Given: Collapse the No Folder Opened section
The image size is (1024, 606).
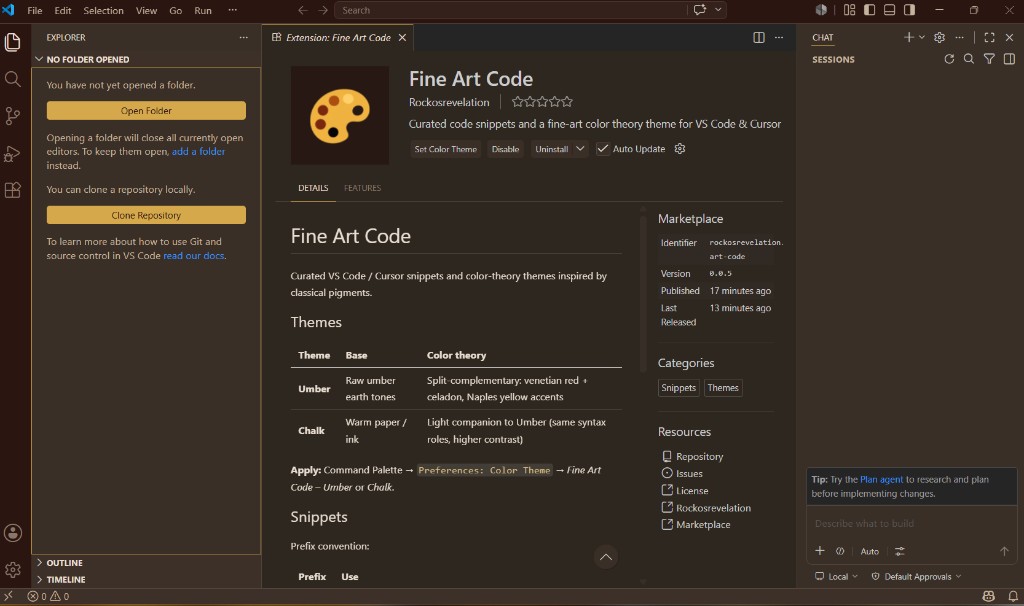Looking at the screenshot, I should point(146,59).
